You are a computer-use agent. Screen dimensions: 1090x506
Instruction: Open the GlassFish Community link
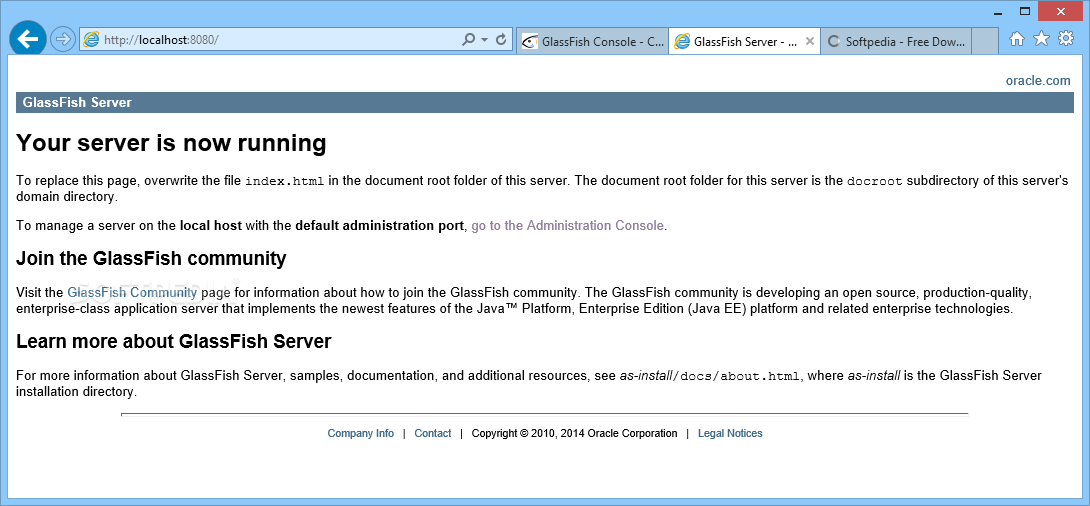coord(132,292)
